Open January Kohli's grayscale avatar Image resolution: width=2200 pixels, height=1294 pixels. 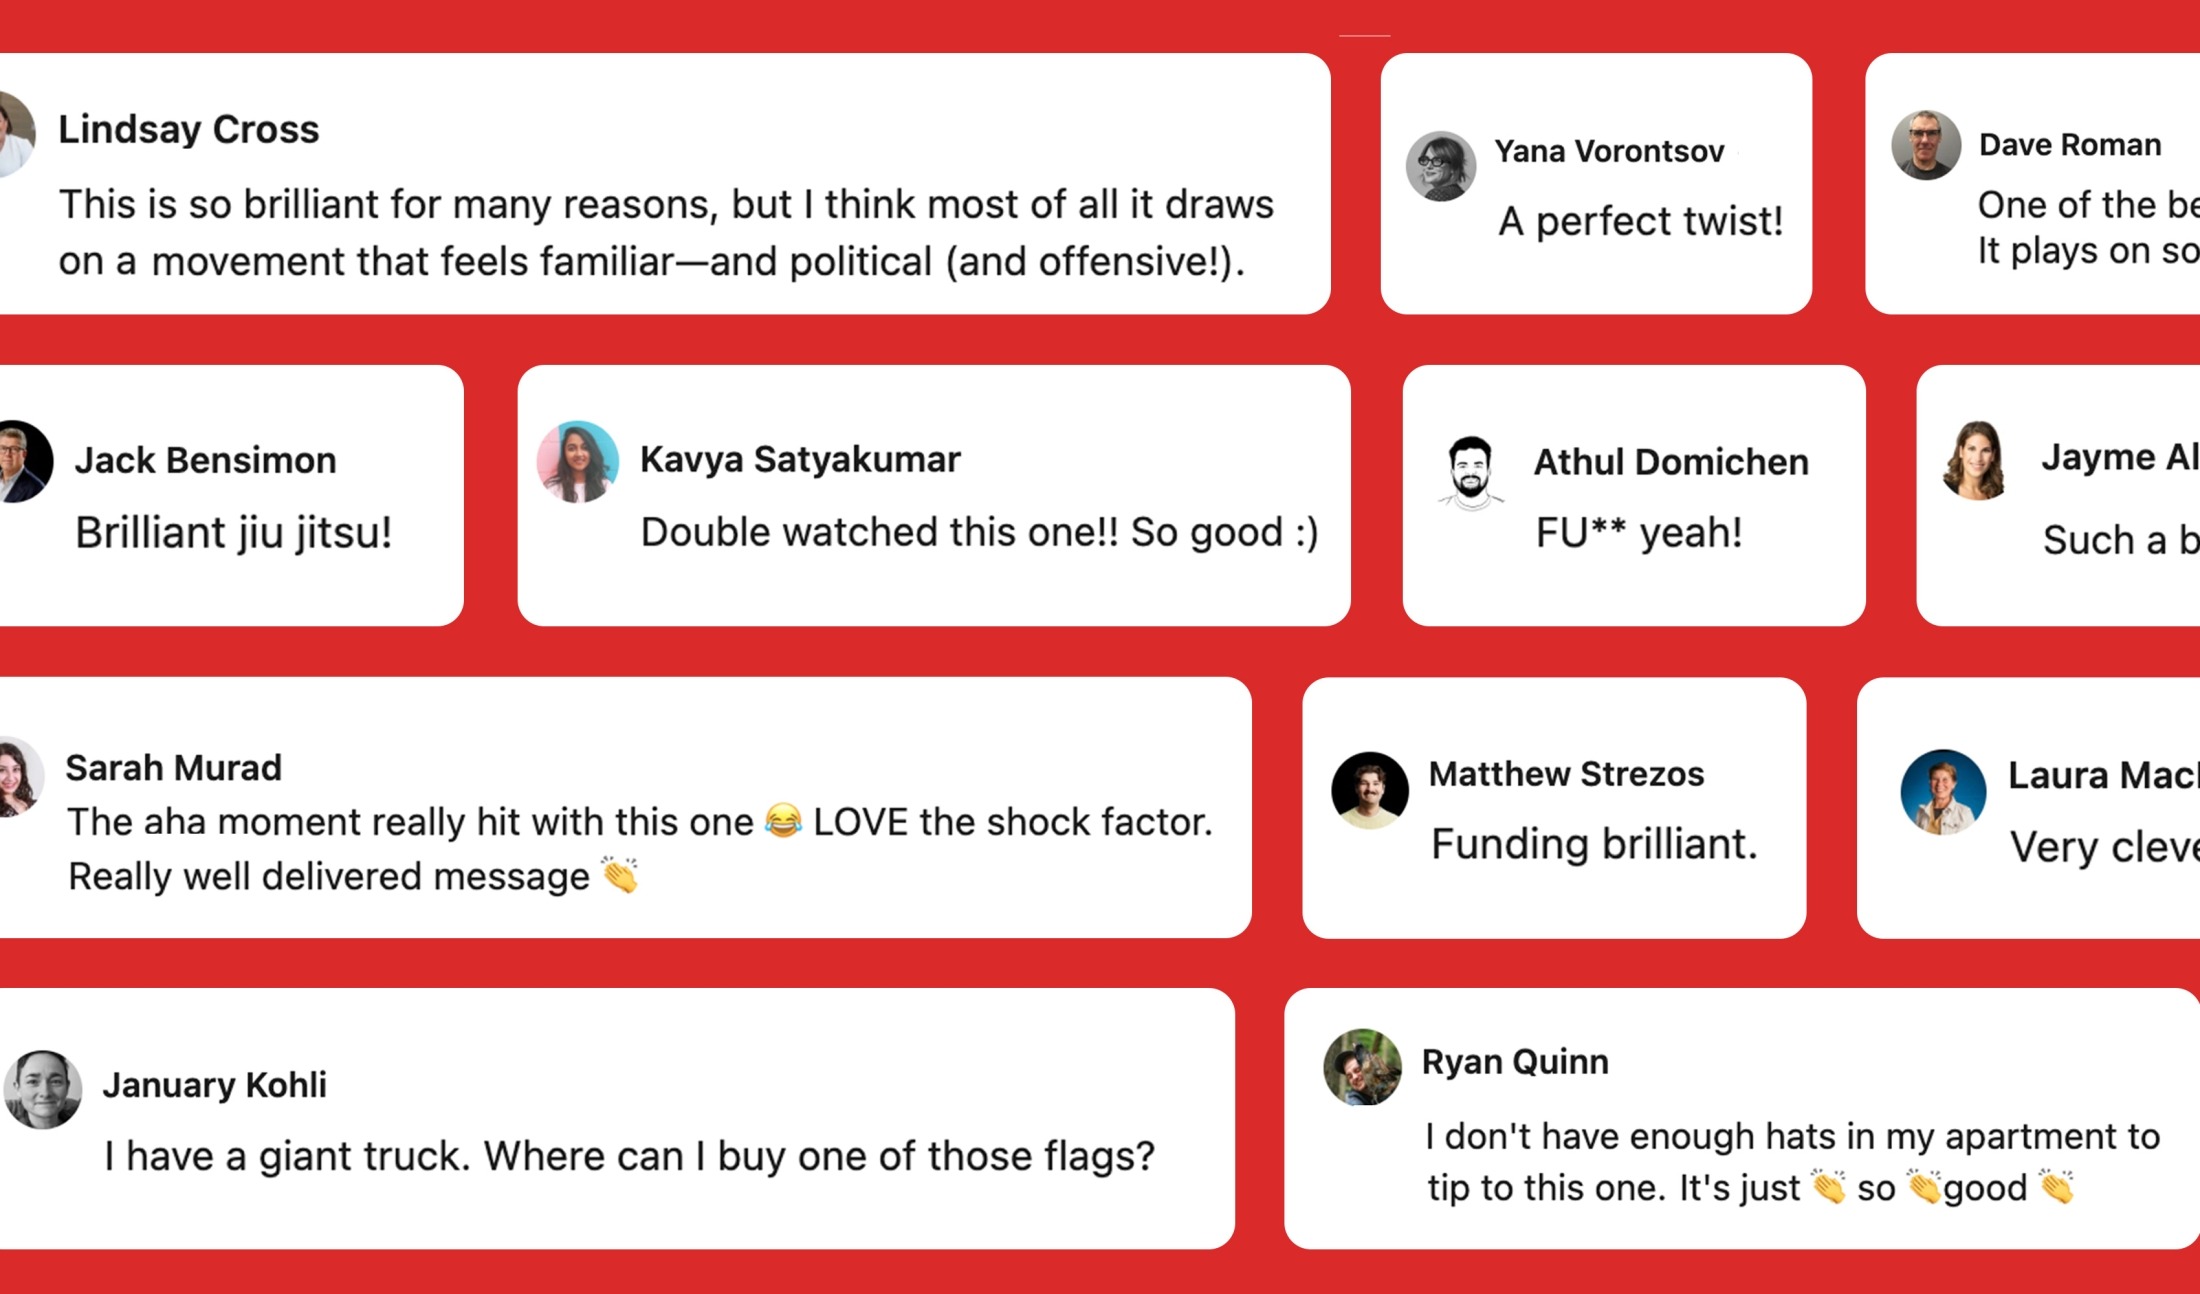point(43,1089)
